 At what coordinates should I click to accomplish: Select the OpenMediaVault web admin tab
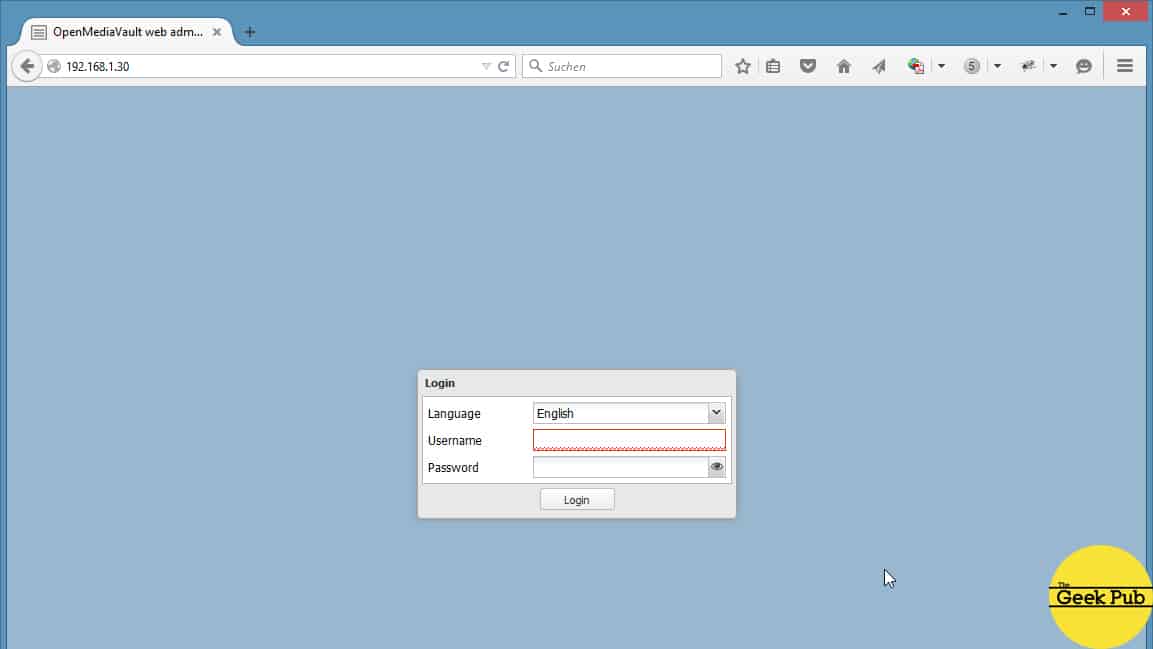127,32
